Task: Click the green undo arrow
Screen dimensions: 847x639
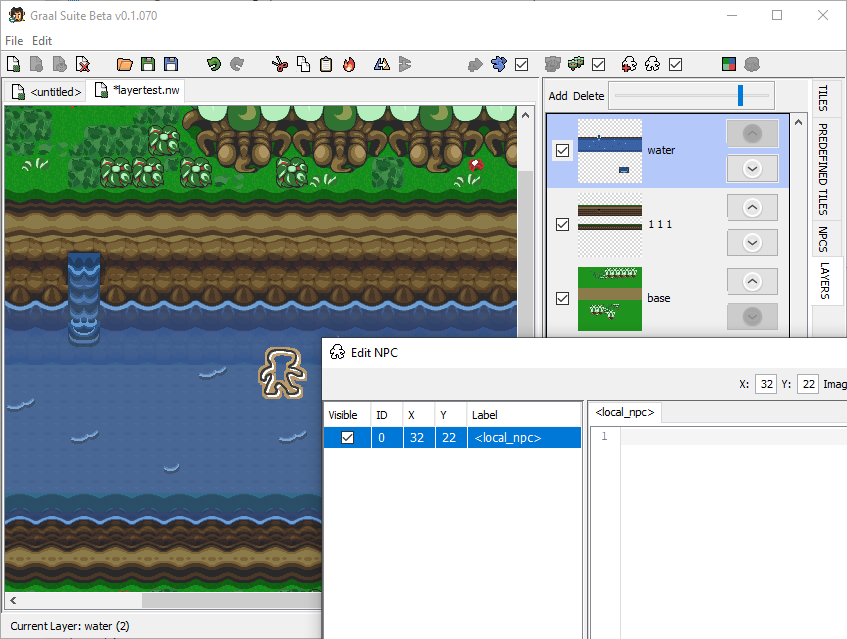Action: [214, 64]
